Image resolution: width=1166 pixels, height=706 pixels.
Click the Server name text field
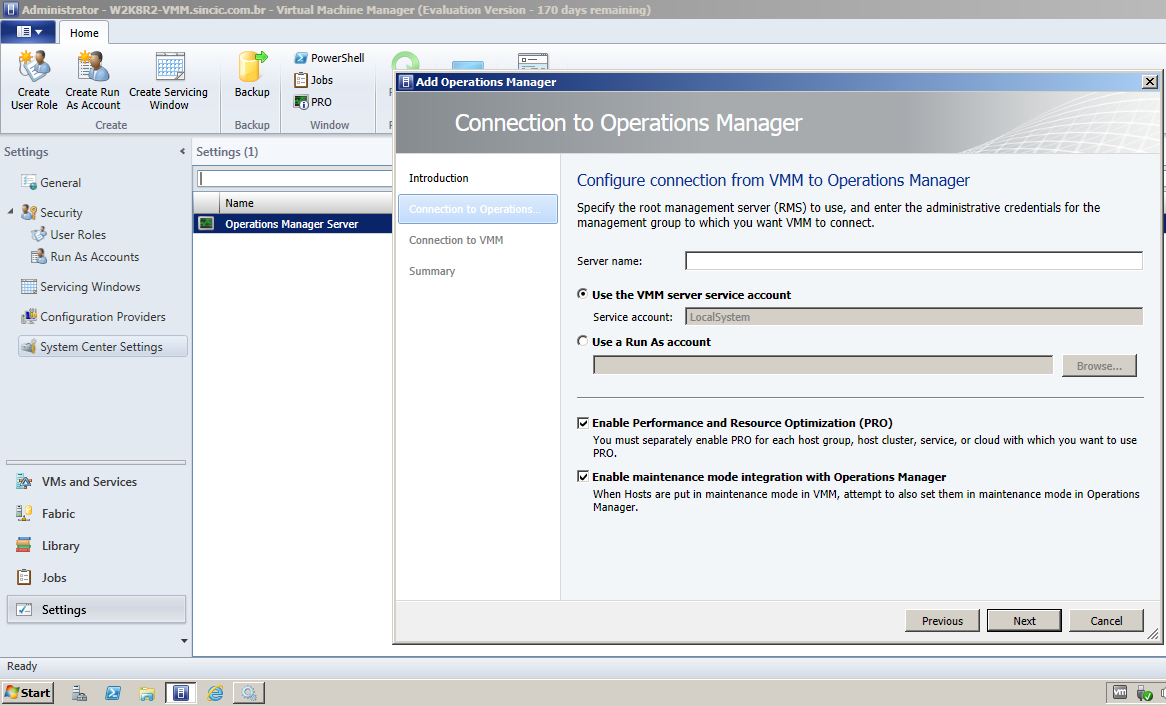pyautogui.click(x=914, y=260)
